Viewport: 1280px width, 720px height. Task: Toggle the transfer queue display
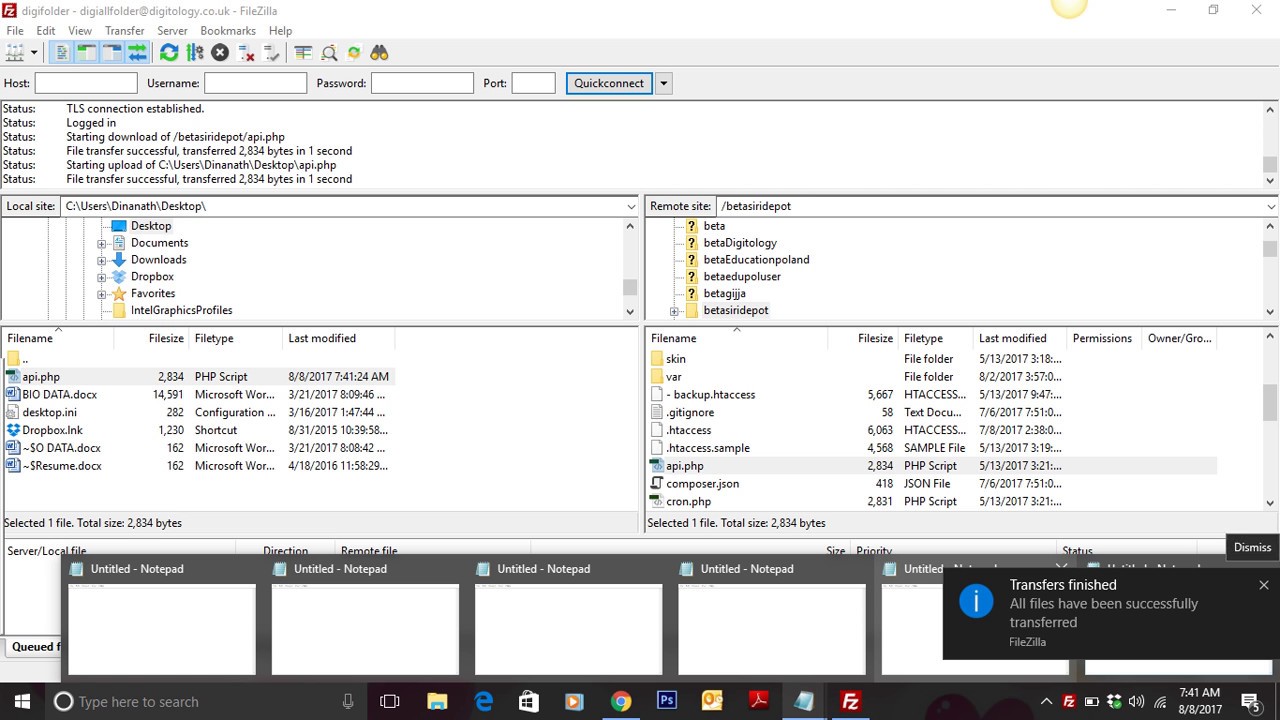click(x=137, y=53)
